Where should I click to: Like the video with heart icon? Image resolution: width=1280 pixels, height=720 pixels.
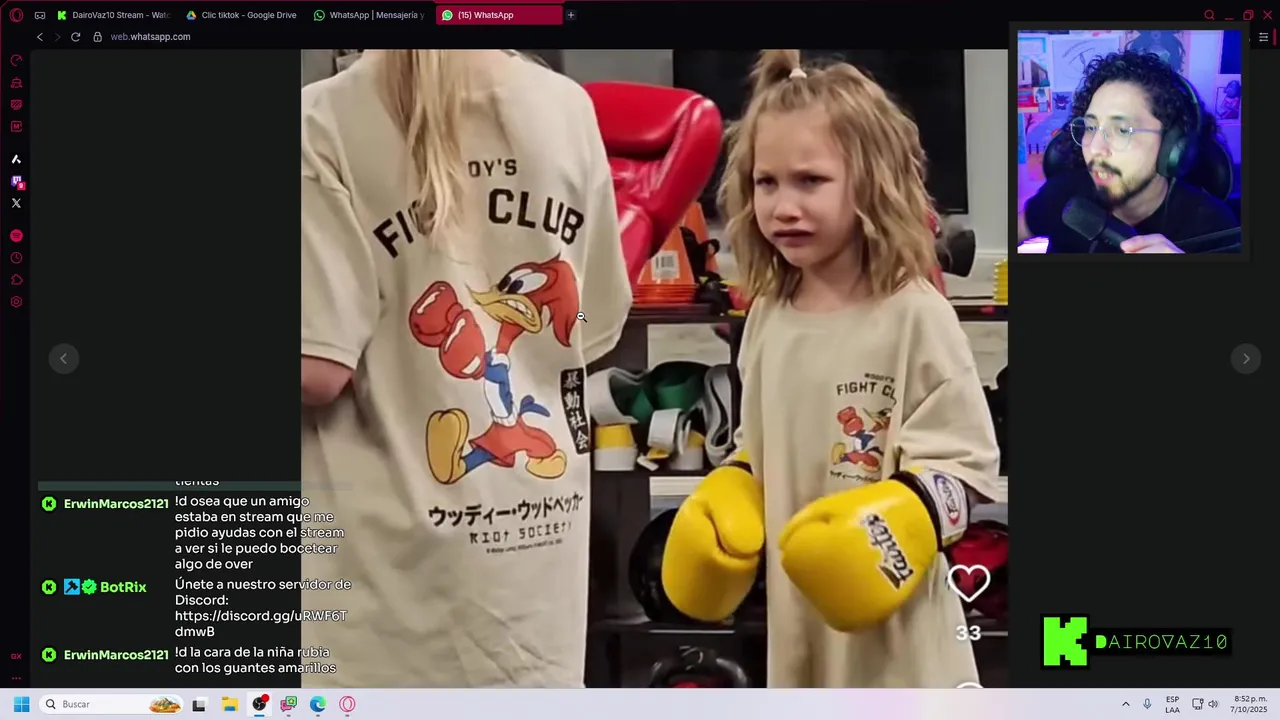pos(968,583)
